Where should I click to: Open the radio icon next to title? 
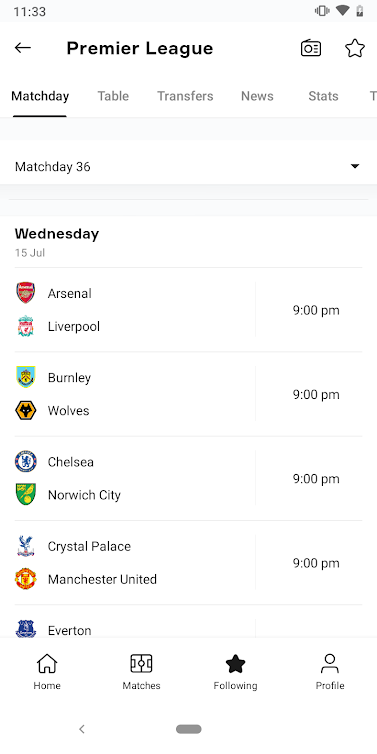click(311, 48)
